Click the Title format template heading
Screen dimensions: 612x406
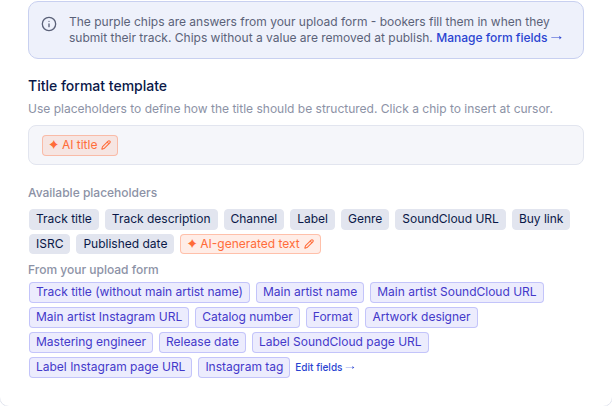click(98, 86)
